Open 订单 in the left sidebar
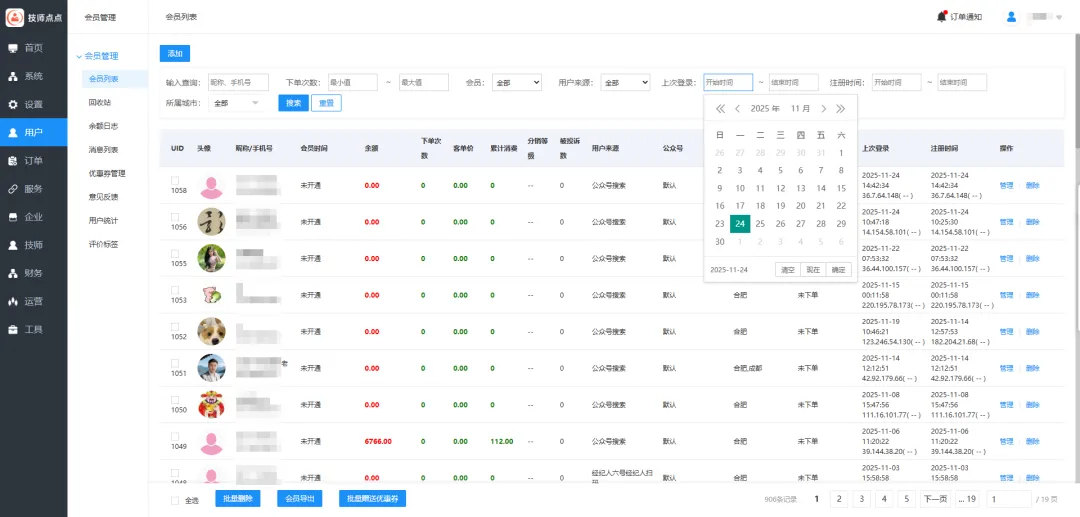Viewport: 1080px width, 517px height. click(x=33, y=160)
